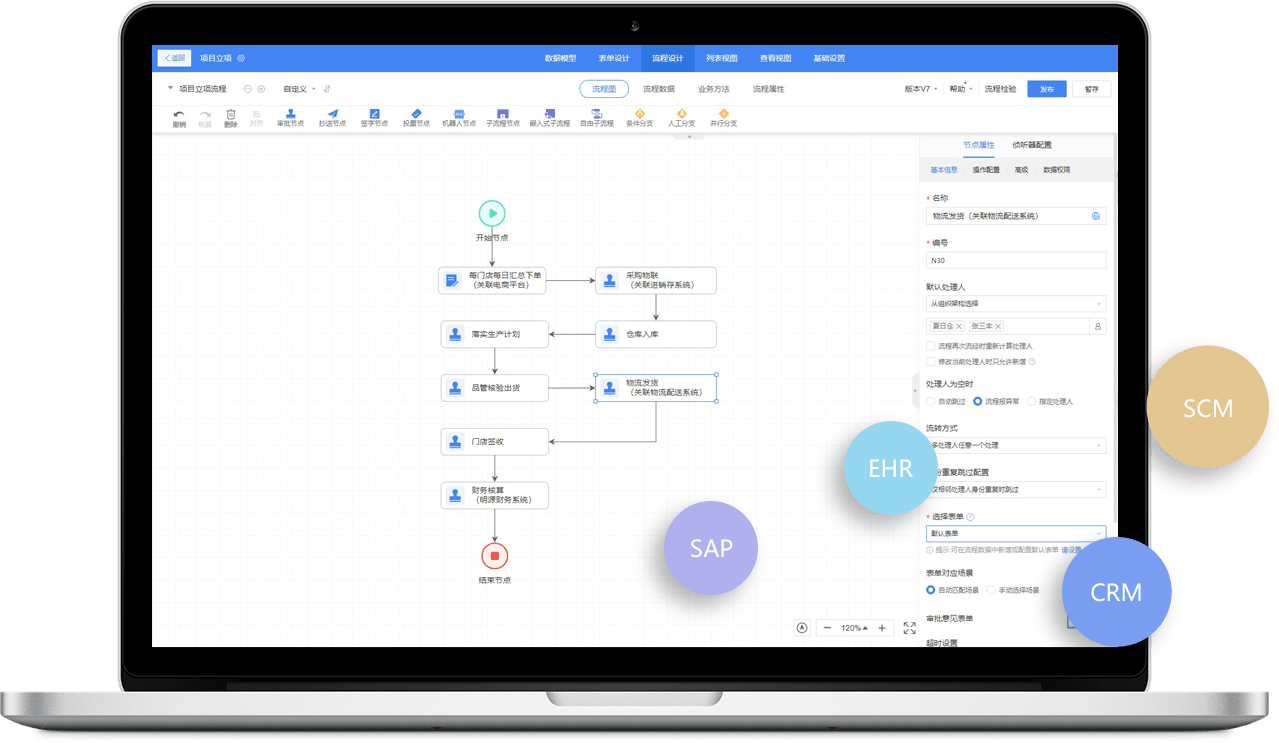Click the 编号 input field containing N30
Screen dimensions: 1279x743
coord(1015,260)
